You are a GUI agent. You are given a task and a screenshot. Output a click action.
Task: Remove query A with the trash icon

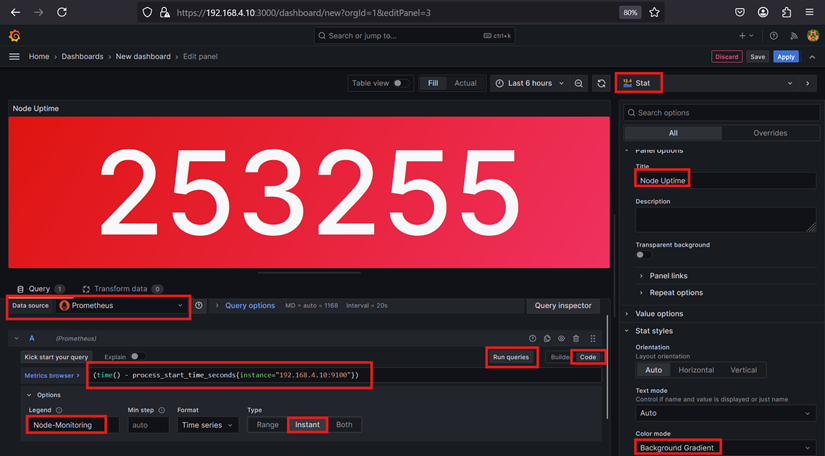[x=576, y=339]
